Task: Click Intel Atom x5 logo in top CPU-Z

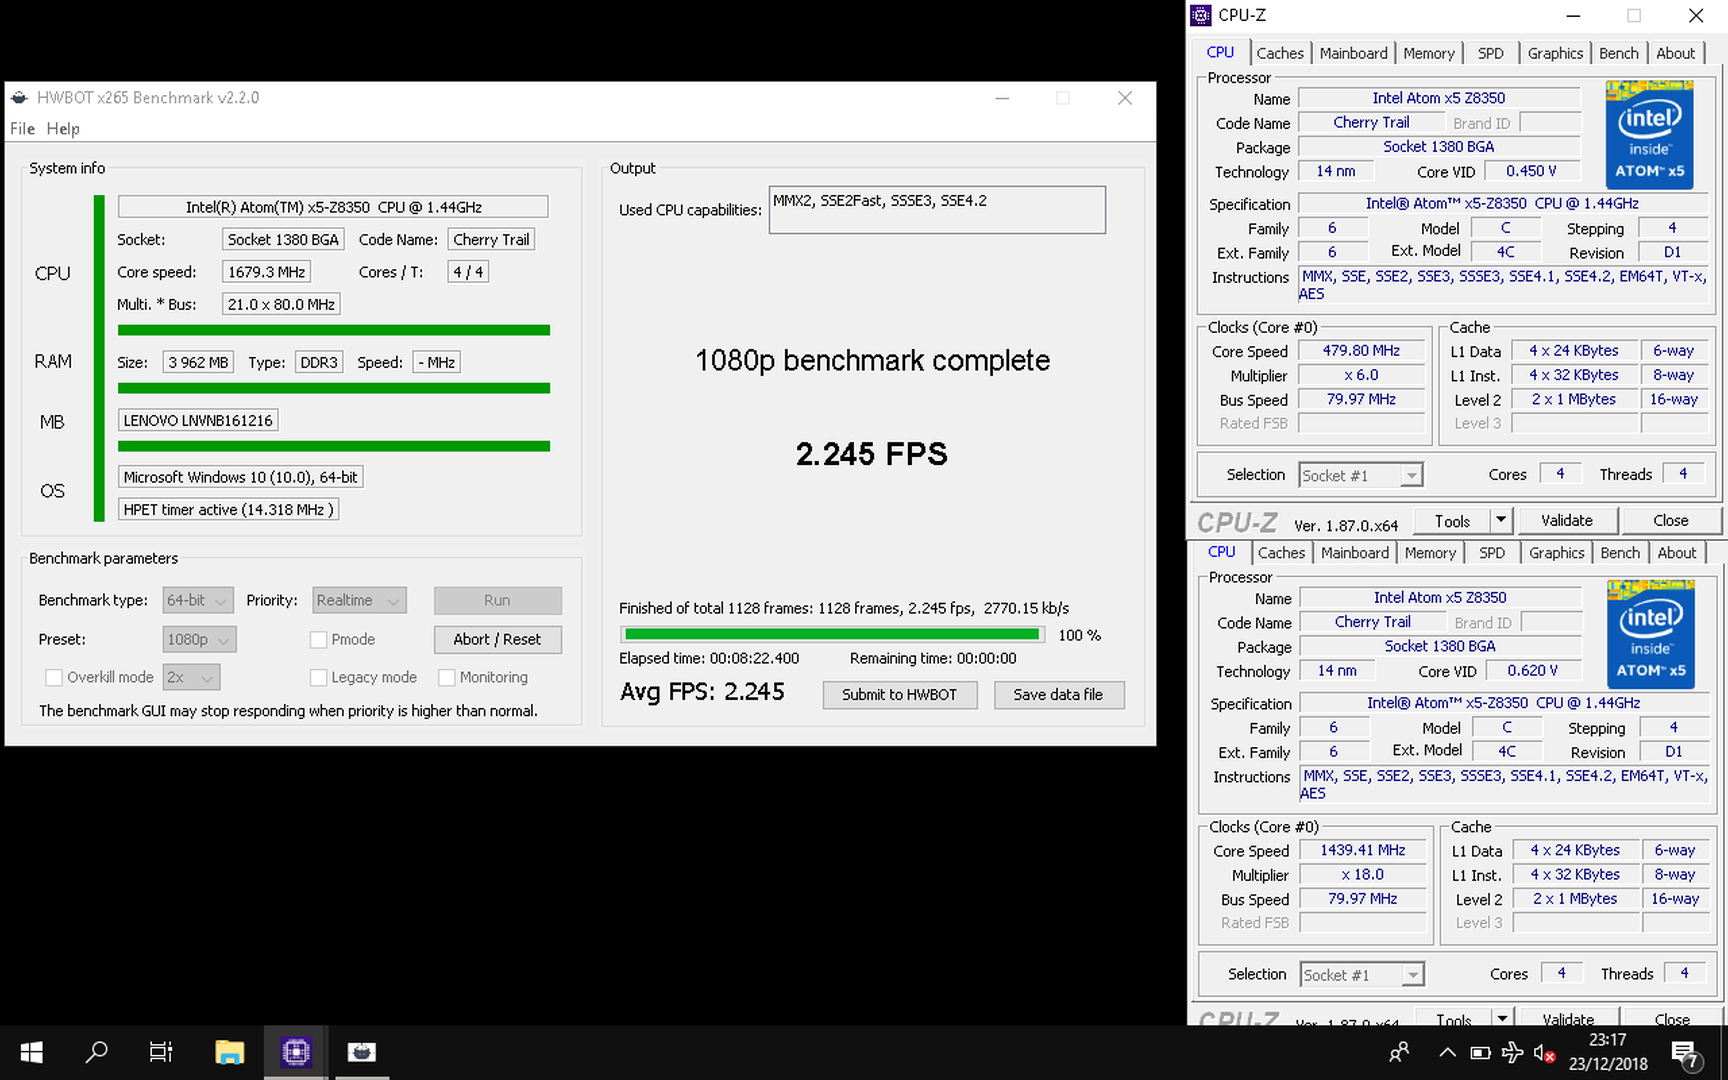Action: click(1649, 135)
